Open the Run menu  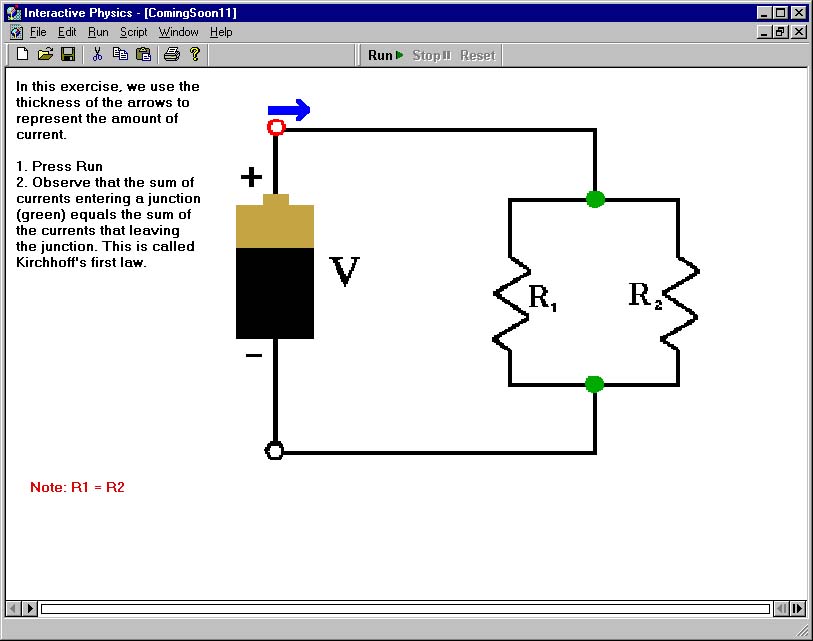pyautogui.click(x=98, y=32)
